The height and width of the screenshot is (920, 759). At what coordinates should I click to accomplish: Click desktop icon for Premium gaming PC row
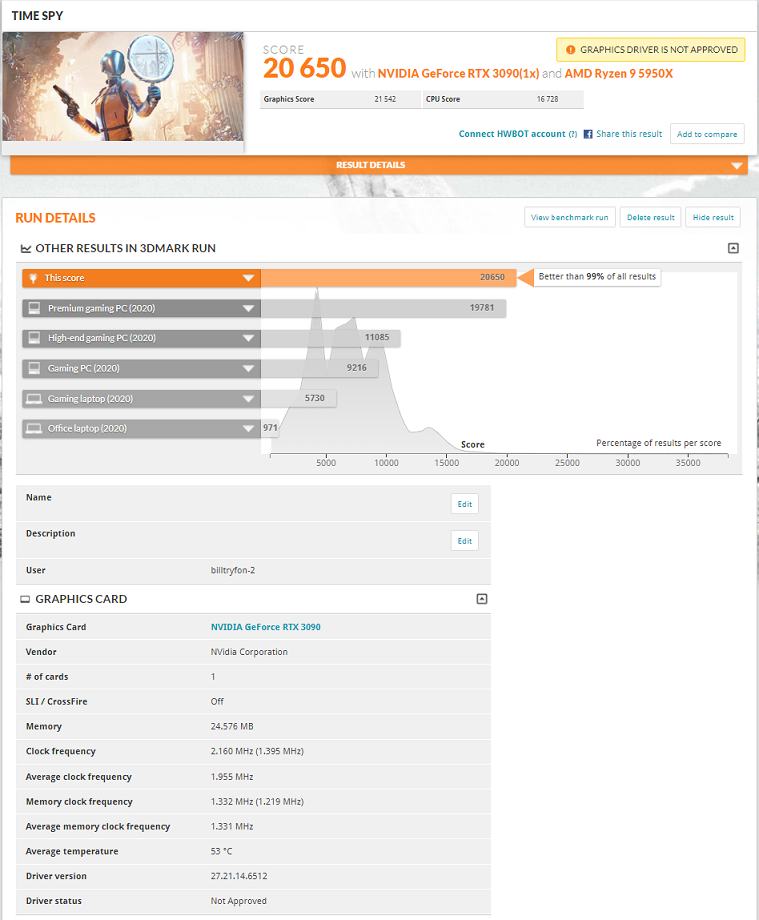click(x=34, y=308)
